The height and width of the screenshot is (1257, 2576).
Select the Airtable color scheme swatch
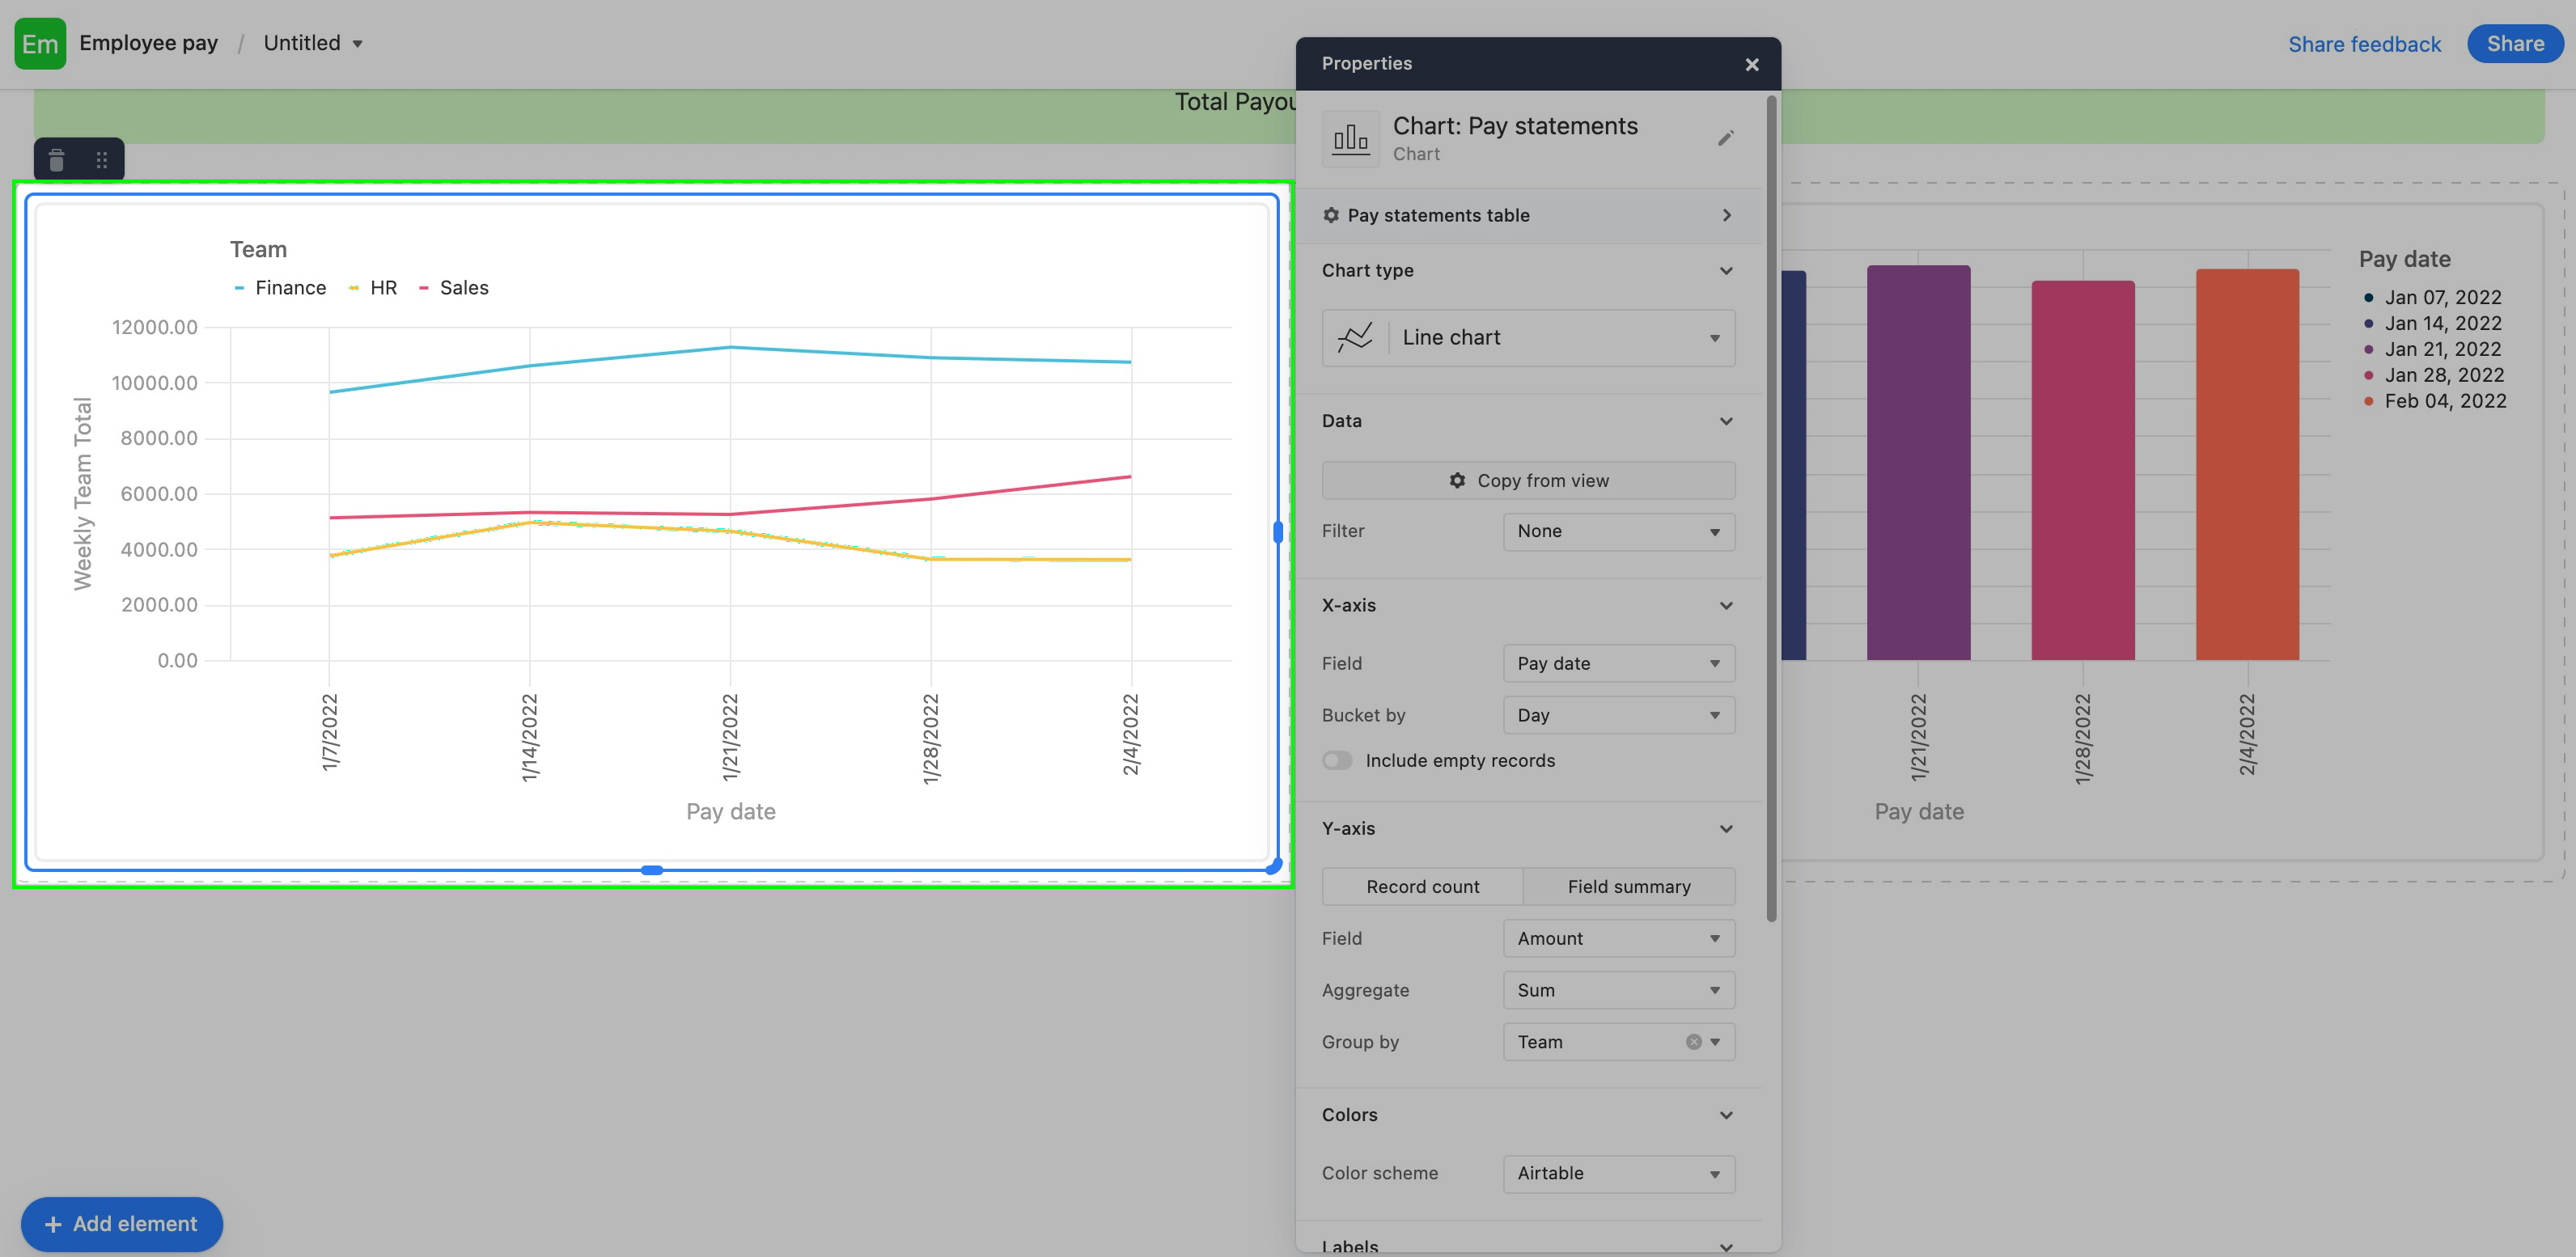coord(1618,1173)
